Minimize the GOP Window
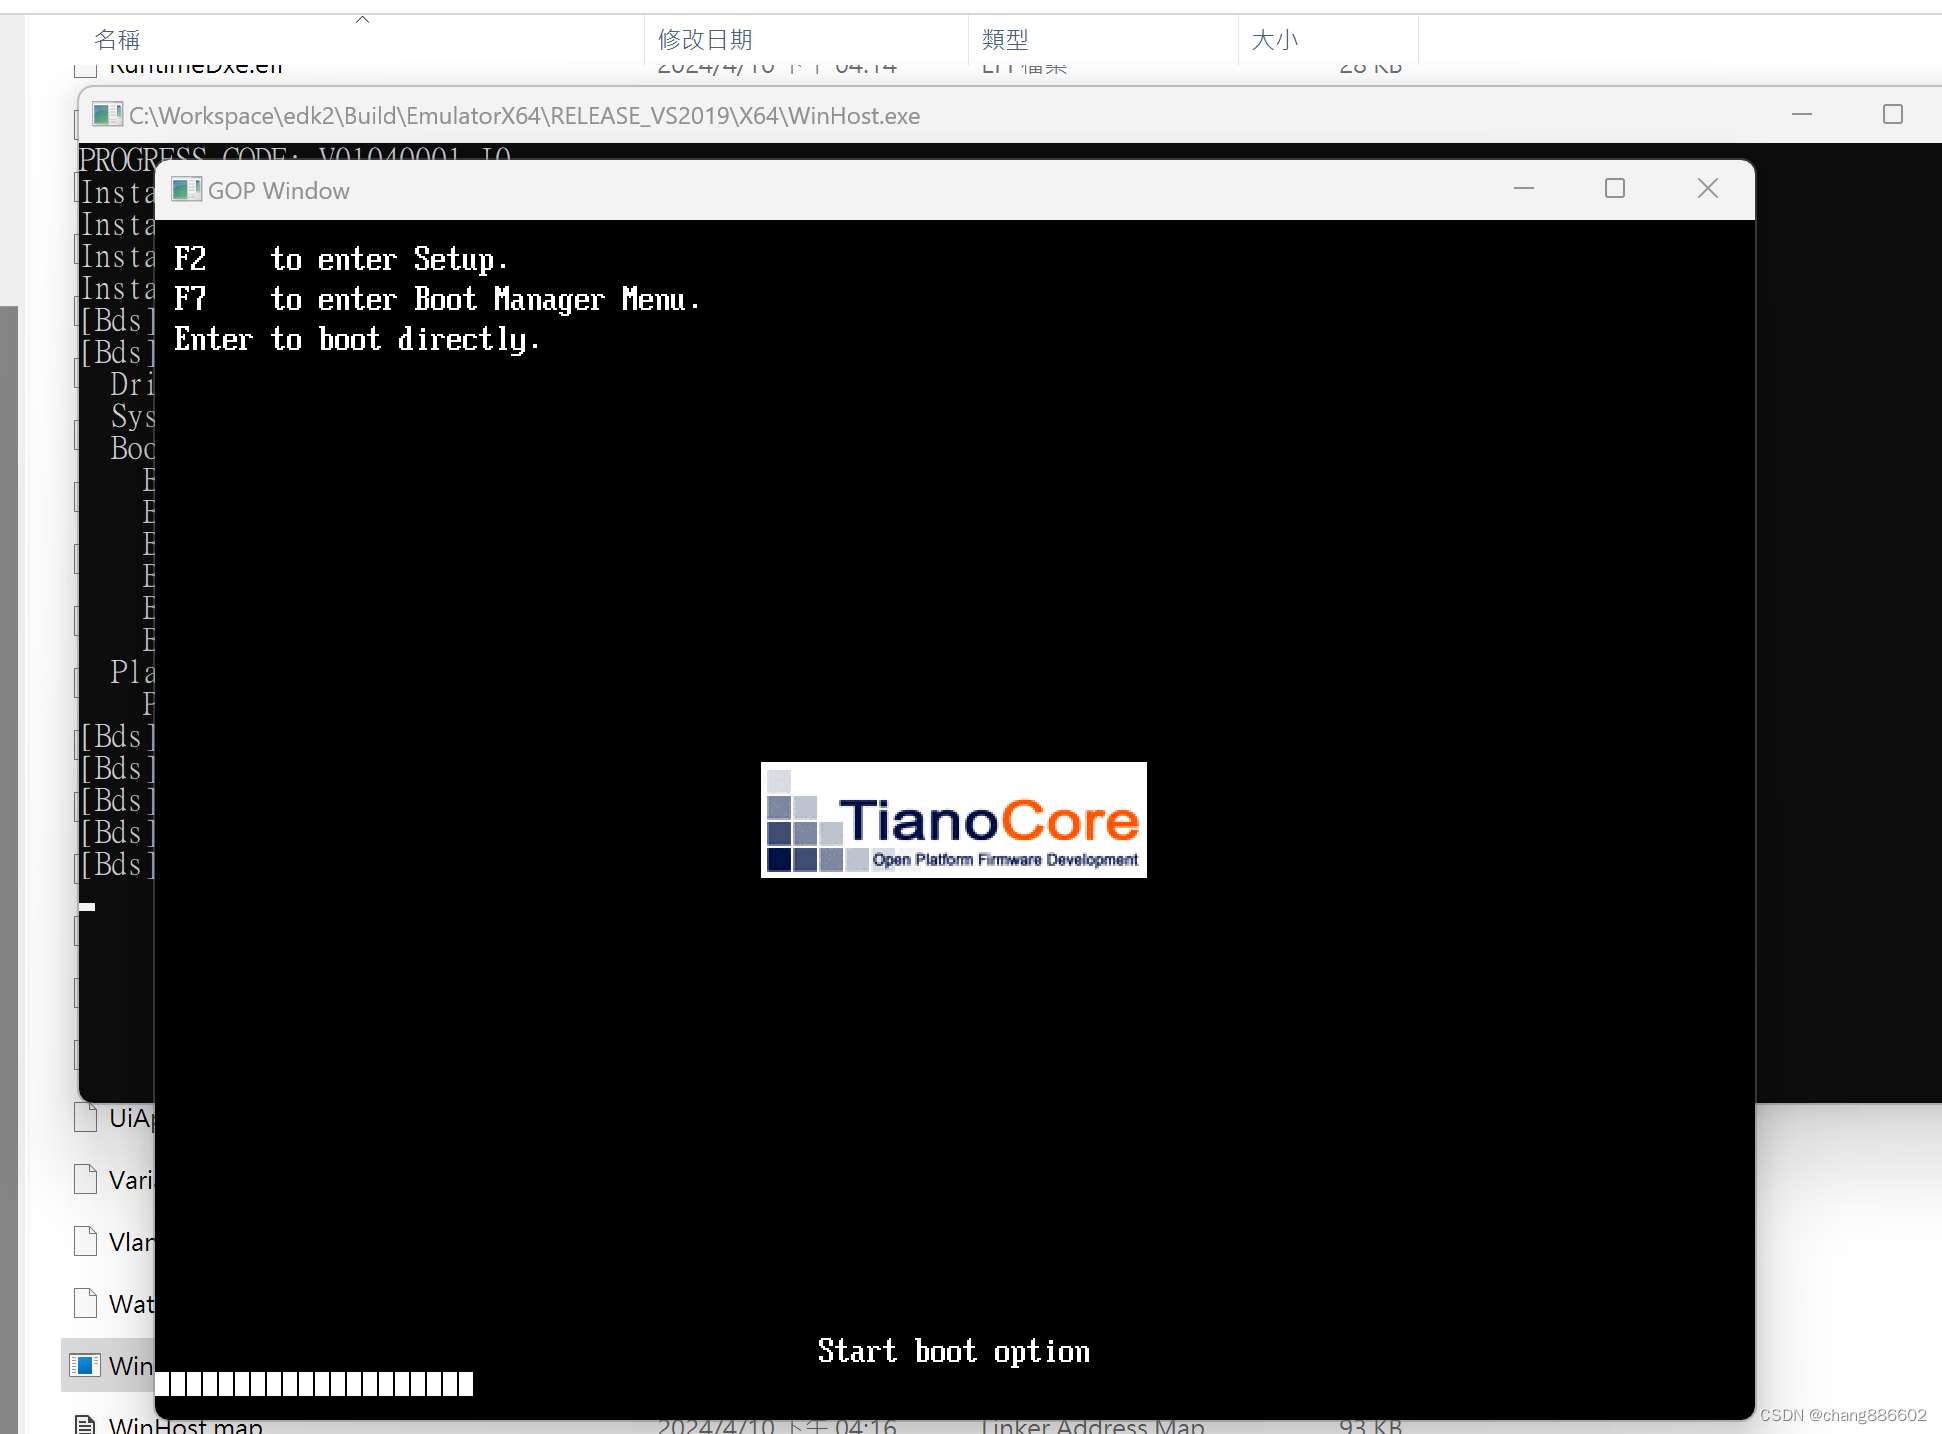 [x=1523, y=188]
